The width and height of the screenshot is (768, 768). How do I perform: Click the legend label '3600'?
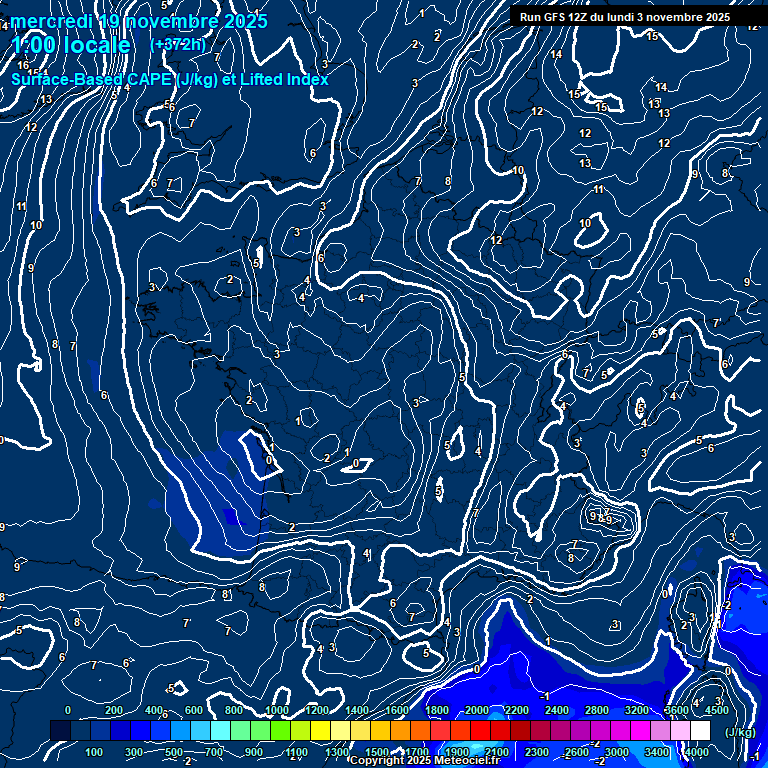click(x=677, y=710)
